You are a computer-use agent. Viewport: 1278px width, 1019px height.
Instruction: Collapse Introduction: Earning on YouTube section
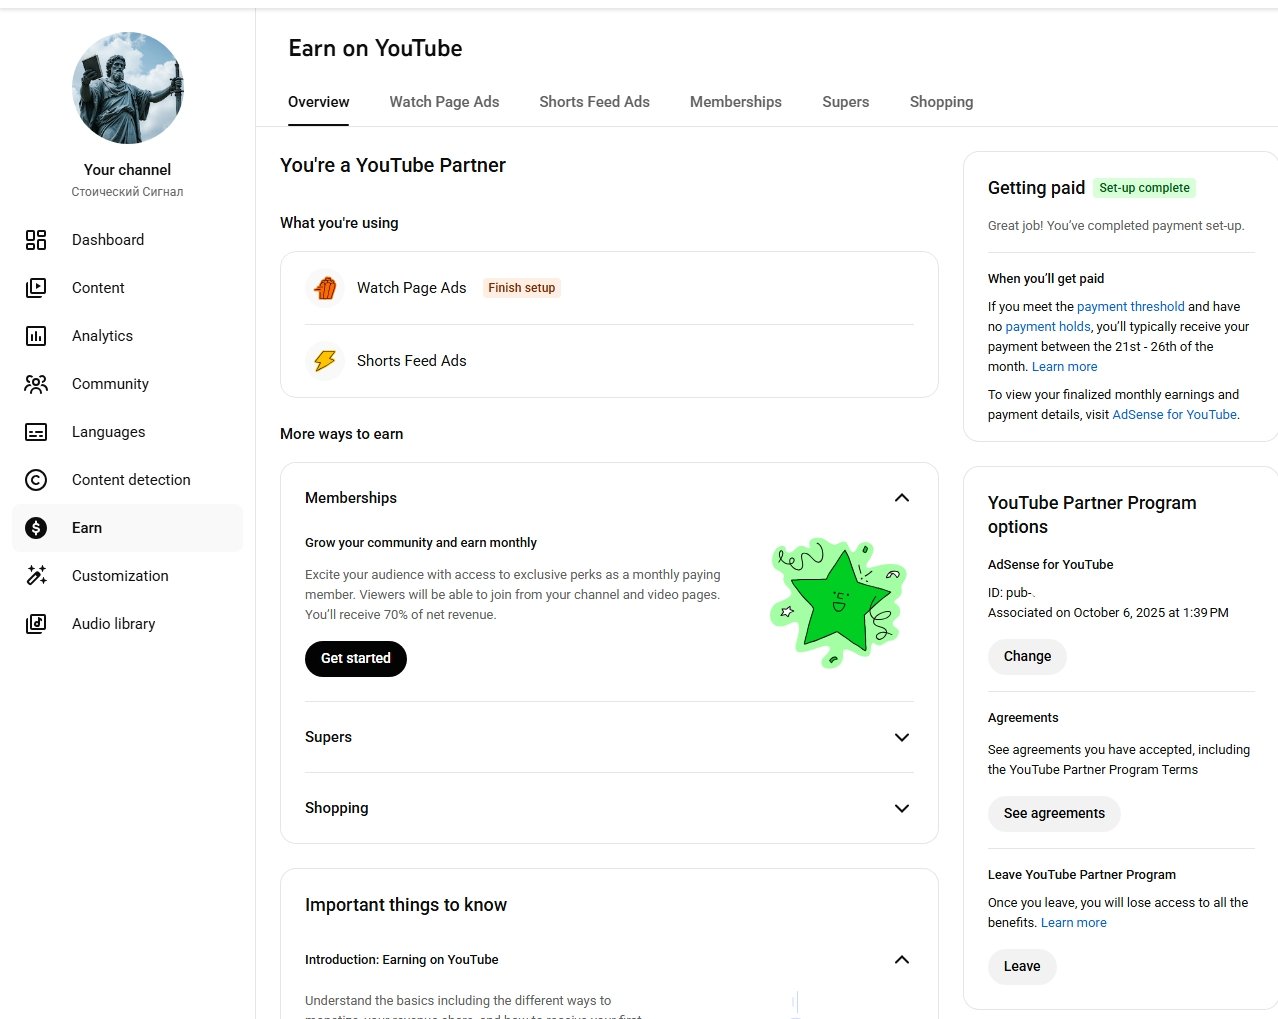click(x=901, y=960)
